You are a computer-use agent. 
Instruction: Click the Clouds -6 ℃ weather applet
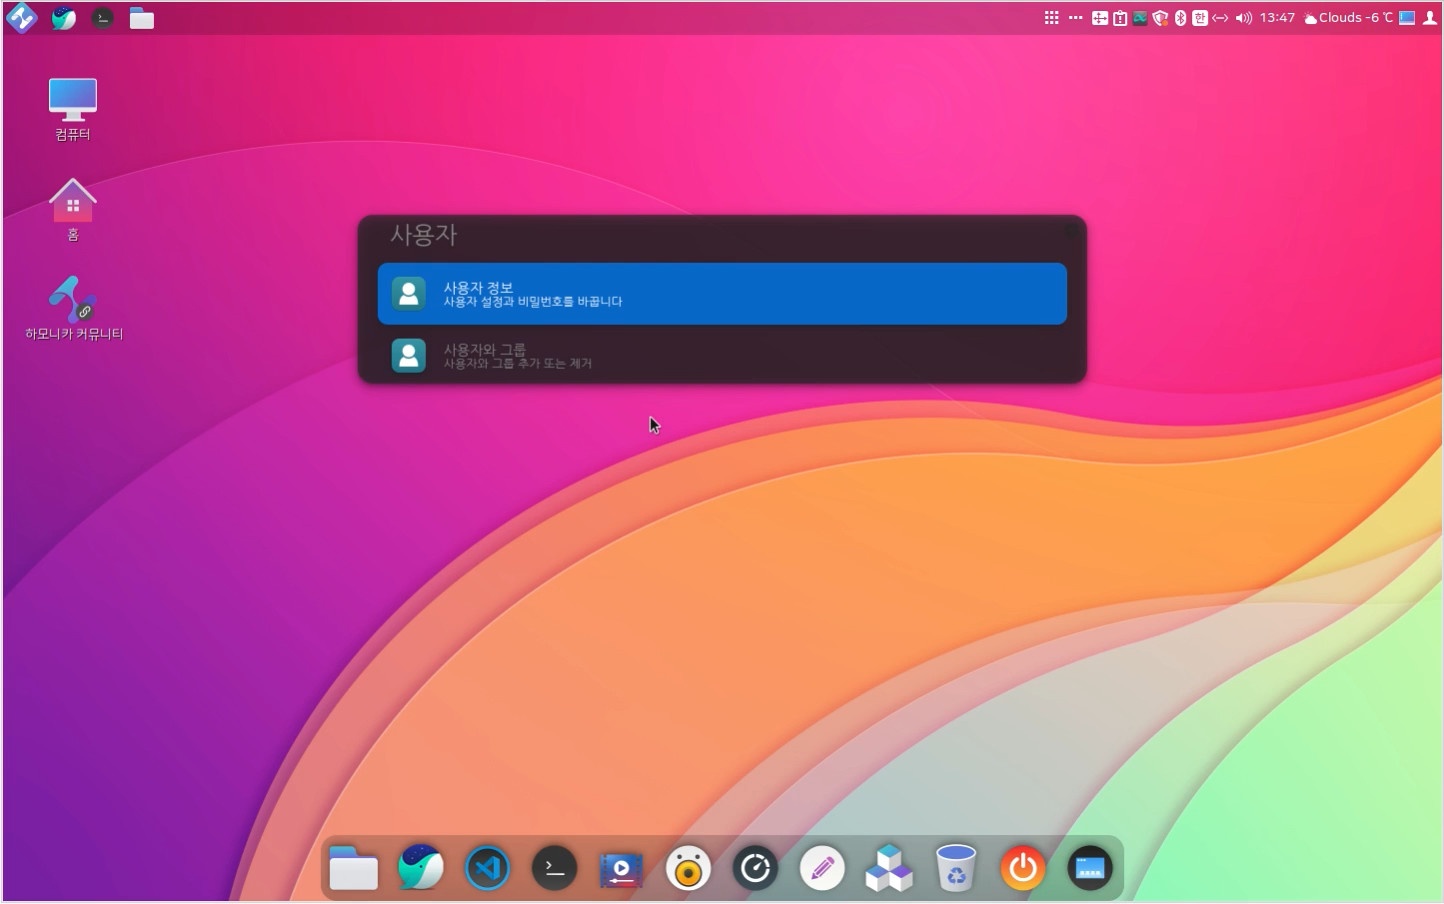pos(1349,18)
